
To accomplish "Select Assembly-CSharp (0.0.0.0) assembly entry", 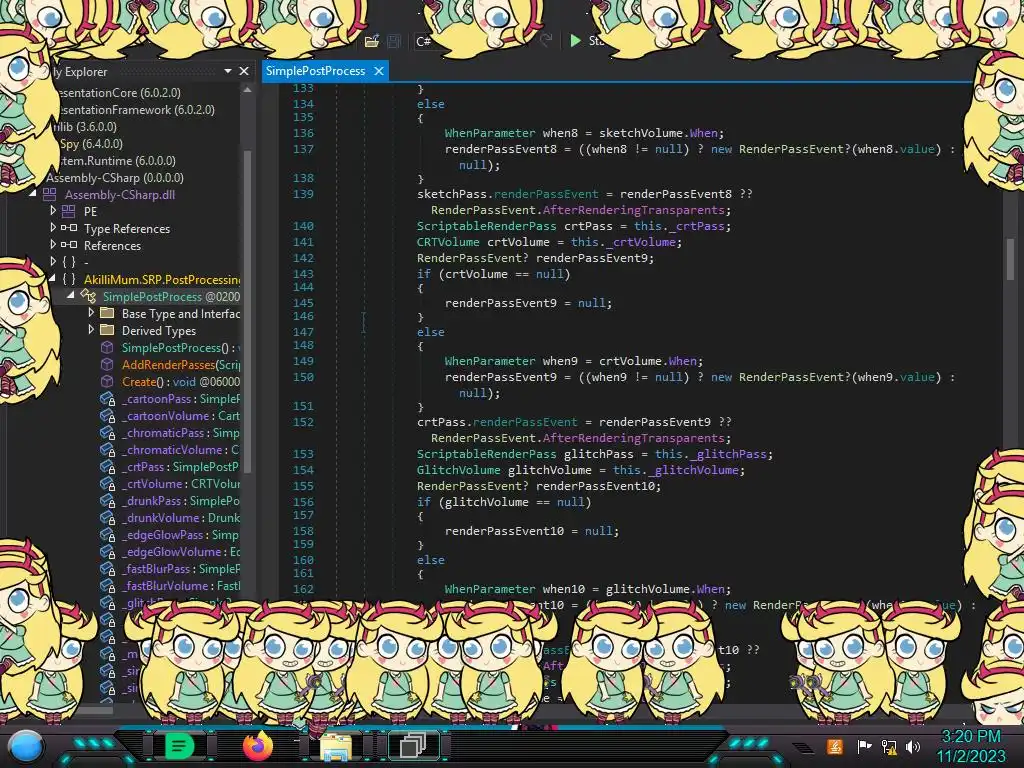I will pyautogui.click(x=115, y=178).
